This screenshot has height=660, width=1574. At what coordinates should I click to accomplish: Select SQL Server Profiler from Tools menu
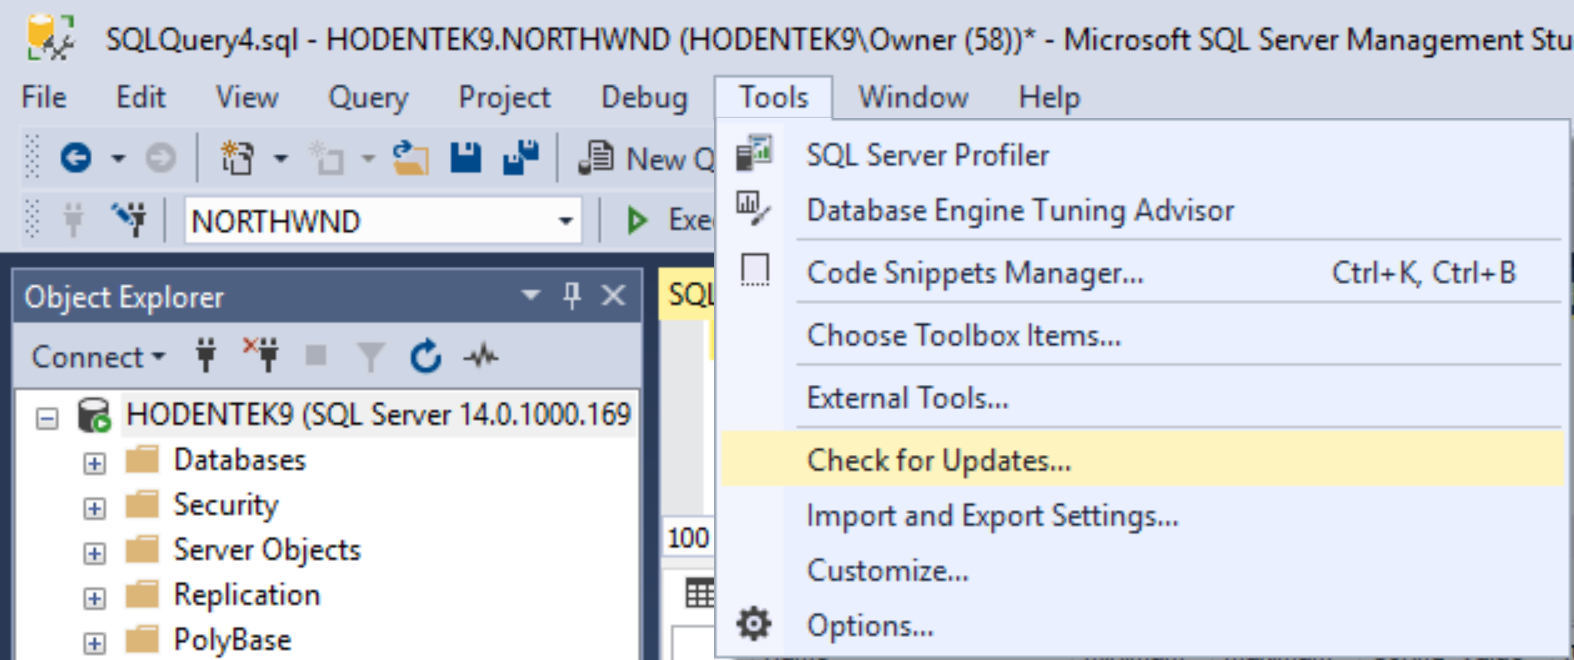1142,155
